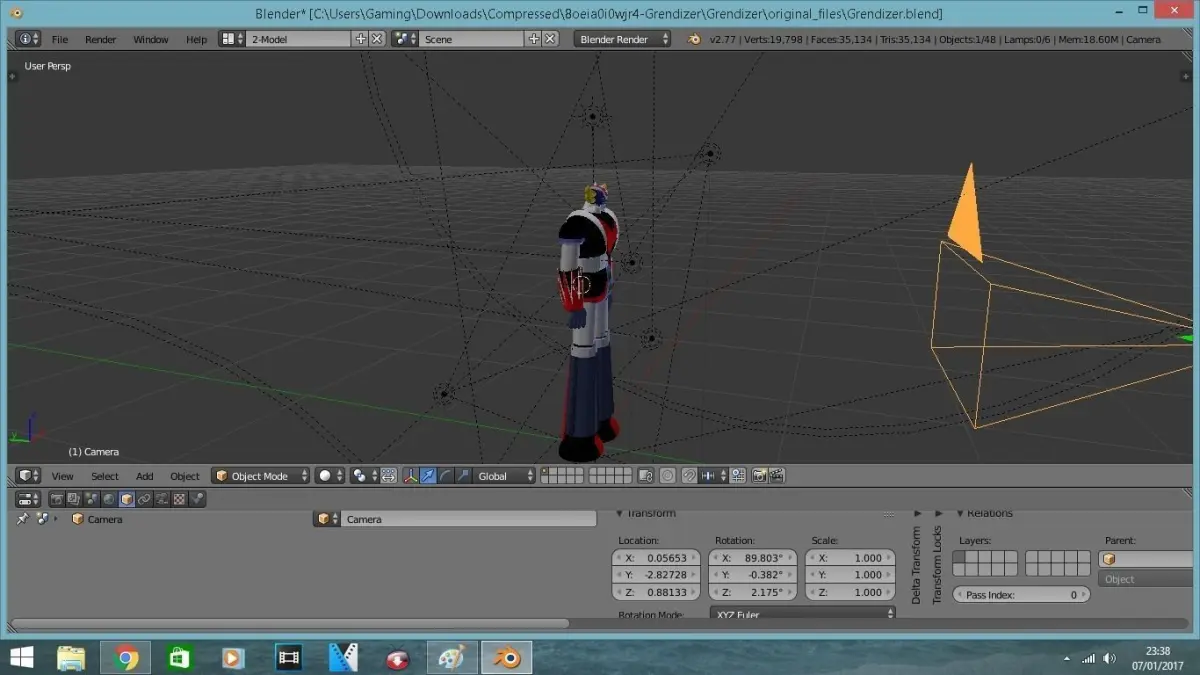Toggle the pin icon in properties context

click(22, 519)
